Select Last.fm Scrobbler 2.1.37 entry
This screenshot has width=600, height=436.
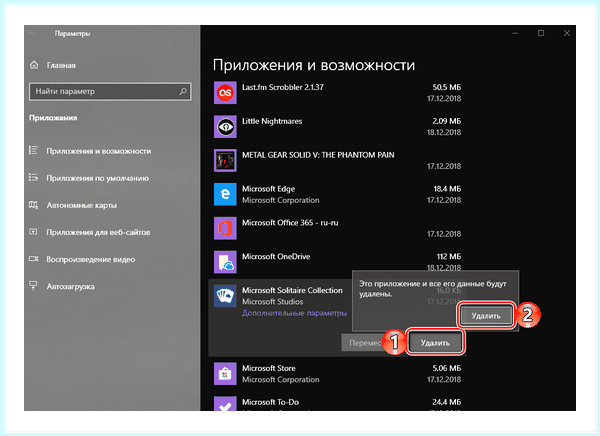(283, 87)
